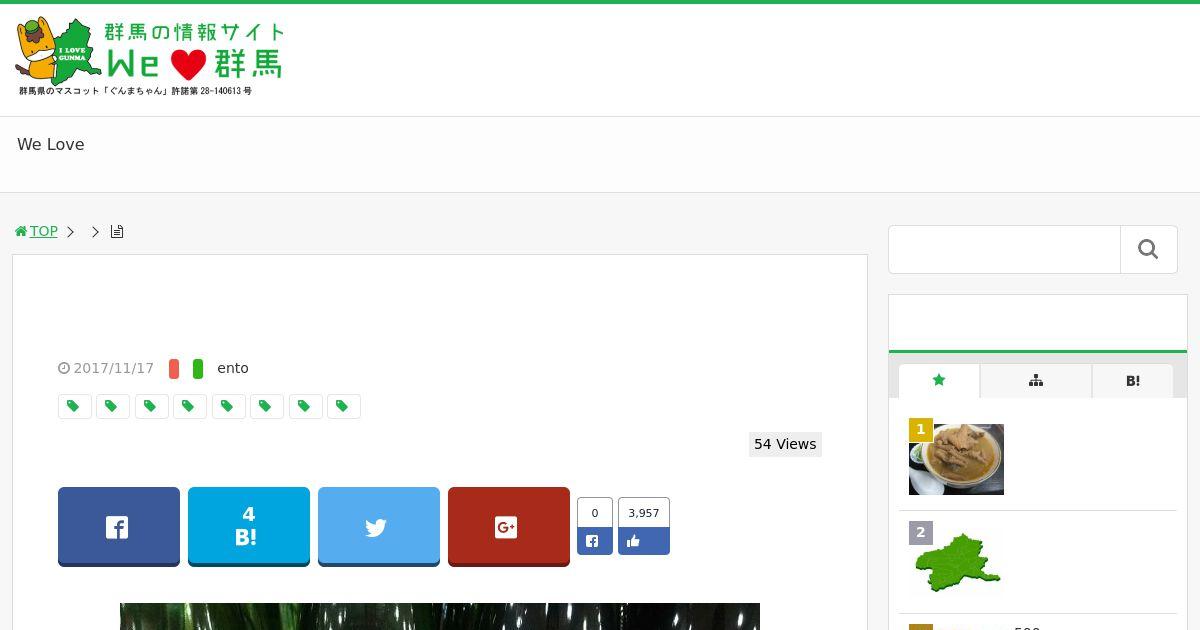
Task: Click the eighth tag icon
Action: pos(344,406)
